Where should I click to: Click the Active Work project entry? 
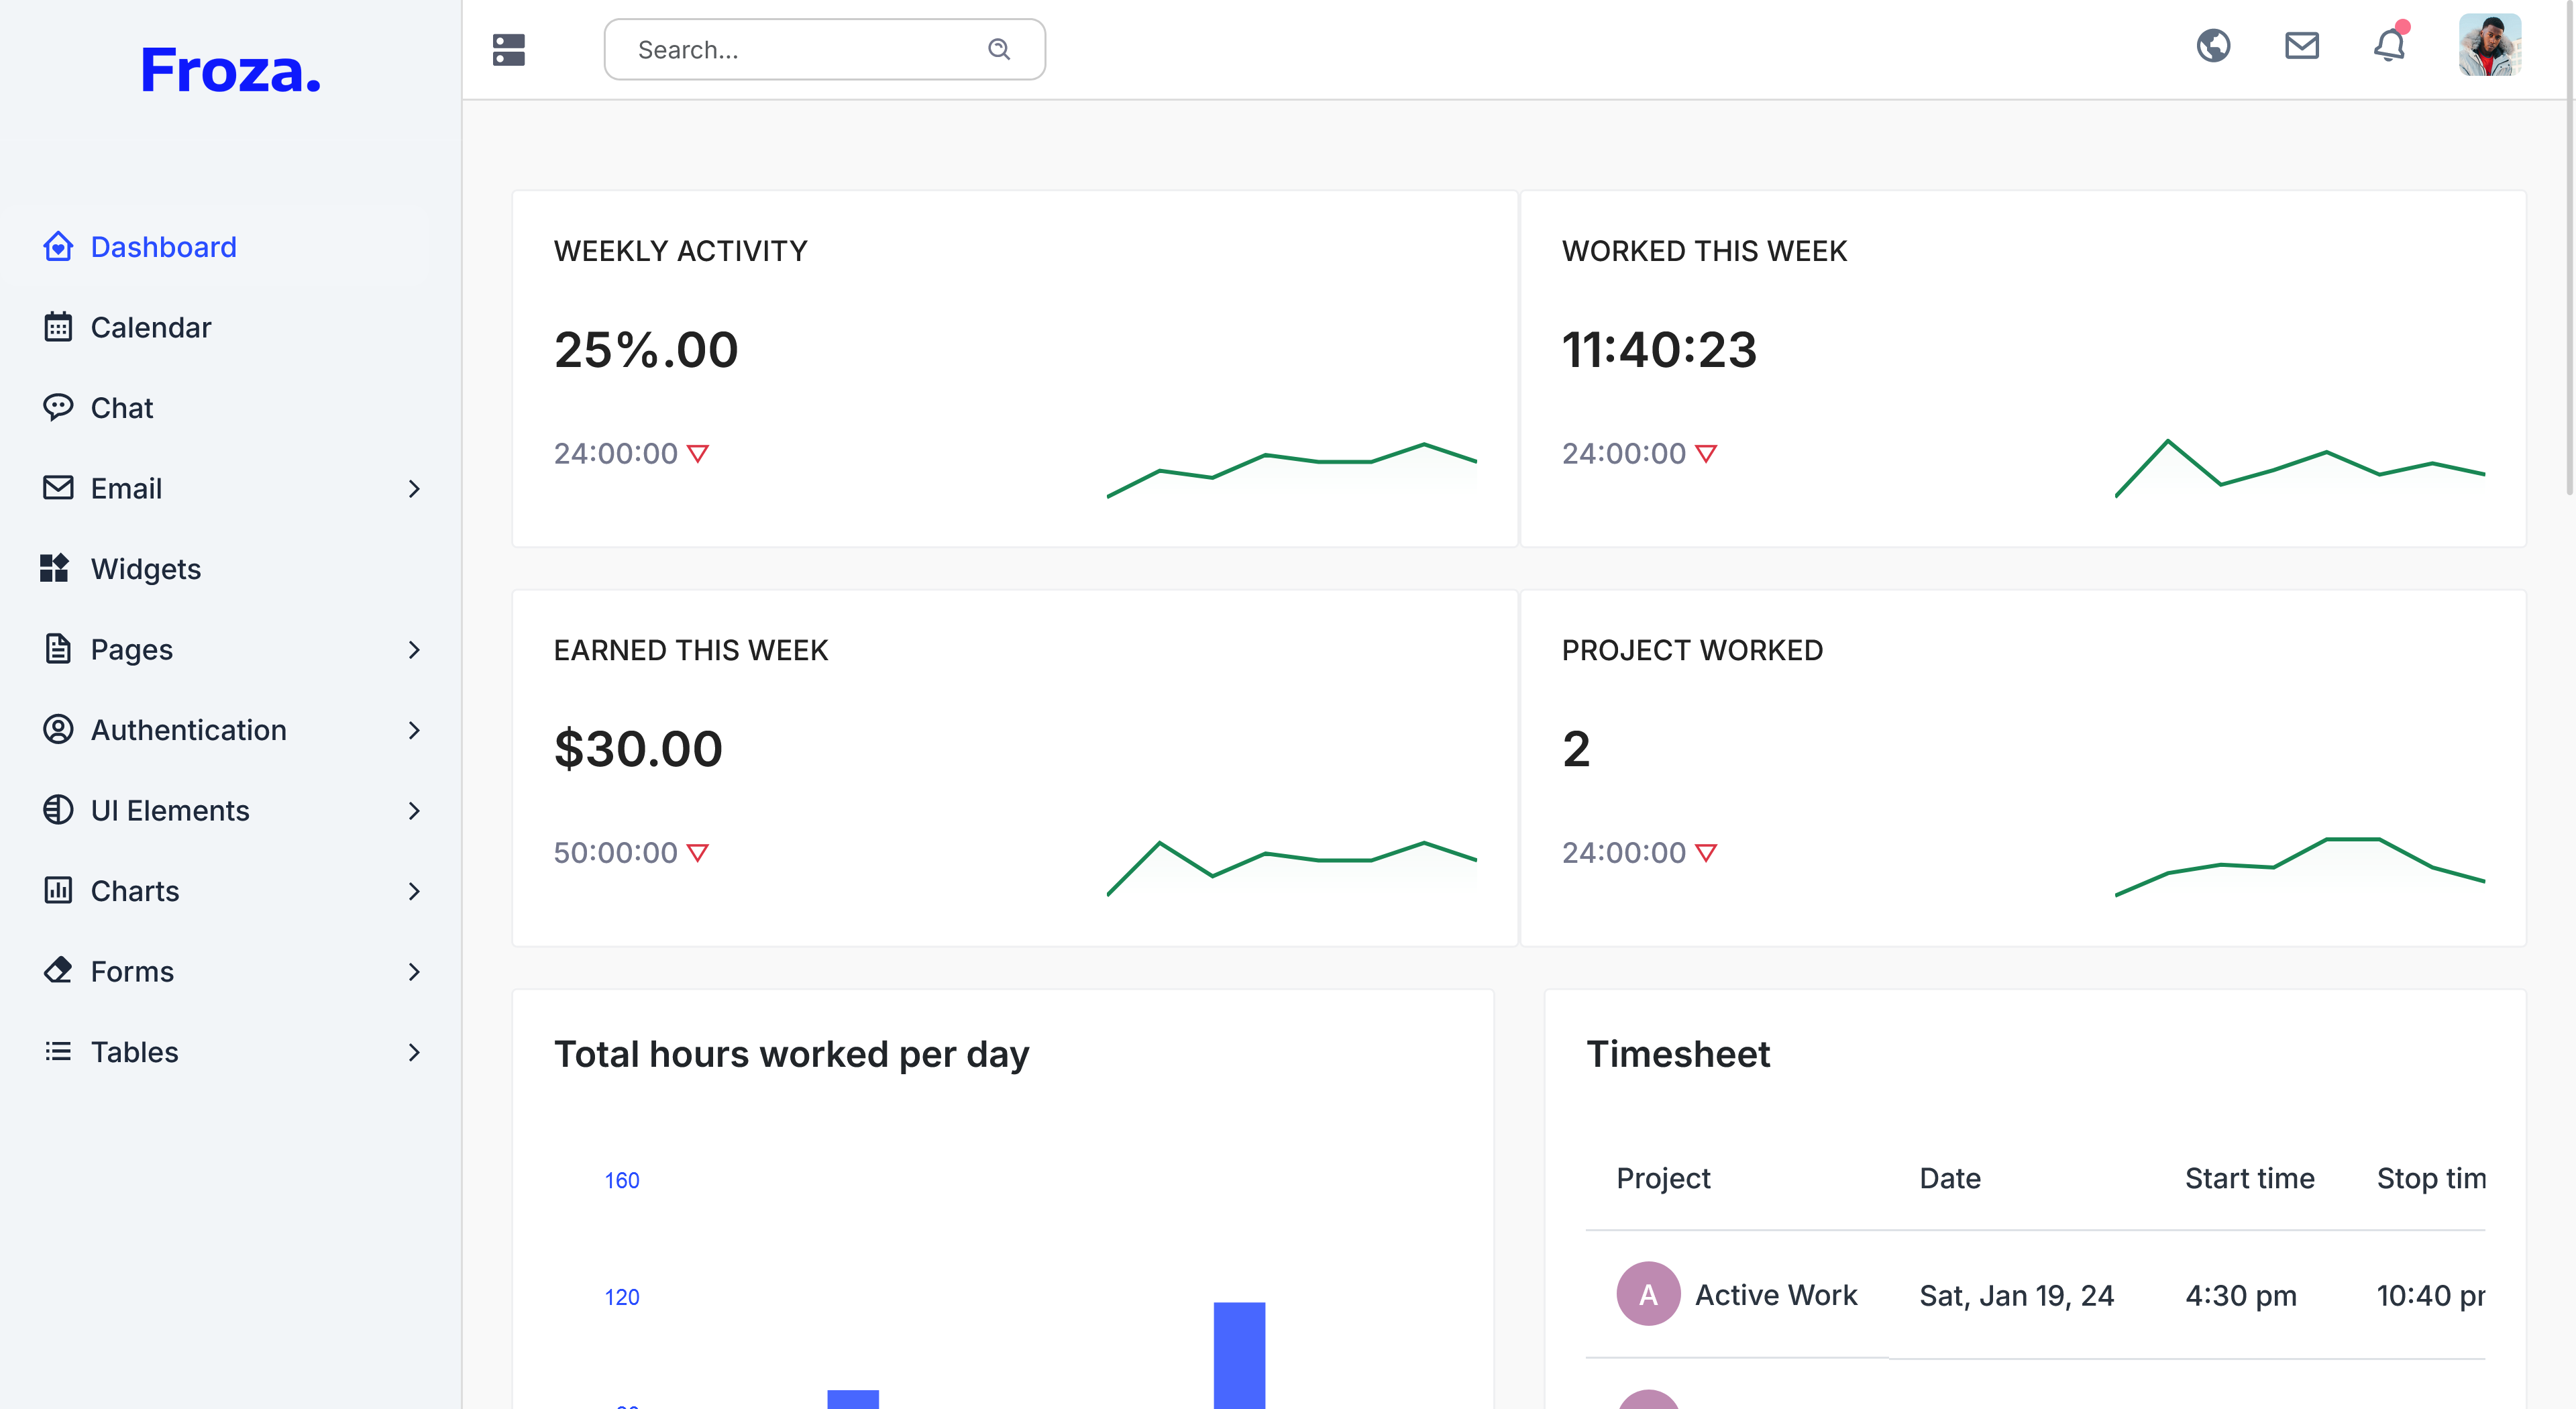click(x=1775, y=1294)
